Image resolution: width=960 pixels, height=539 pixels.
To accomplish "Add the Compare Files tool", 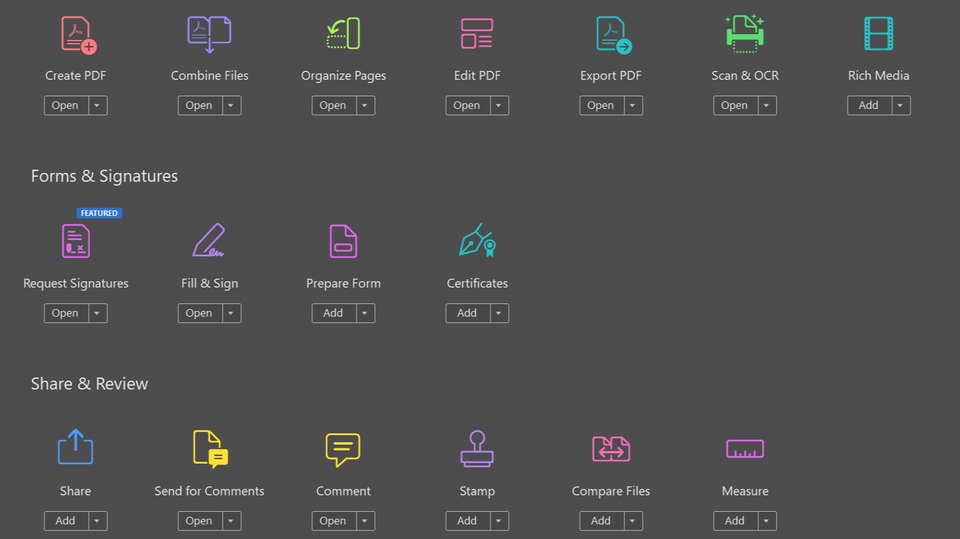I will click(601, 521).
